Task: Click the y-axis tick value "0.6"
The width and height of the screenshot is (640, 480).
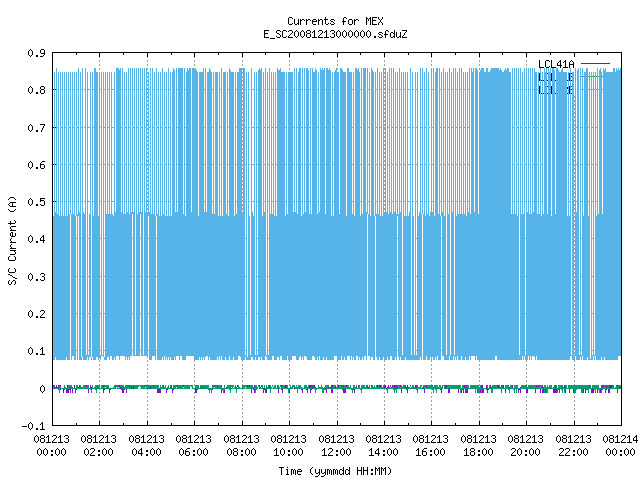Action: click(37, 165)
